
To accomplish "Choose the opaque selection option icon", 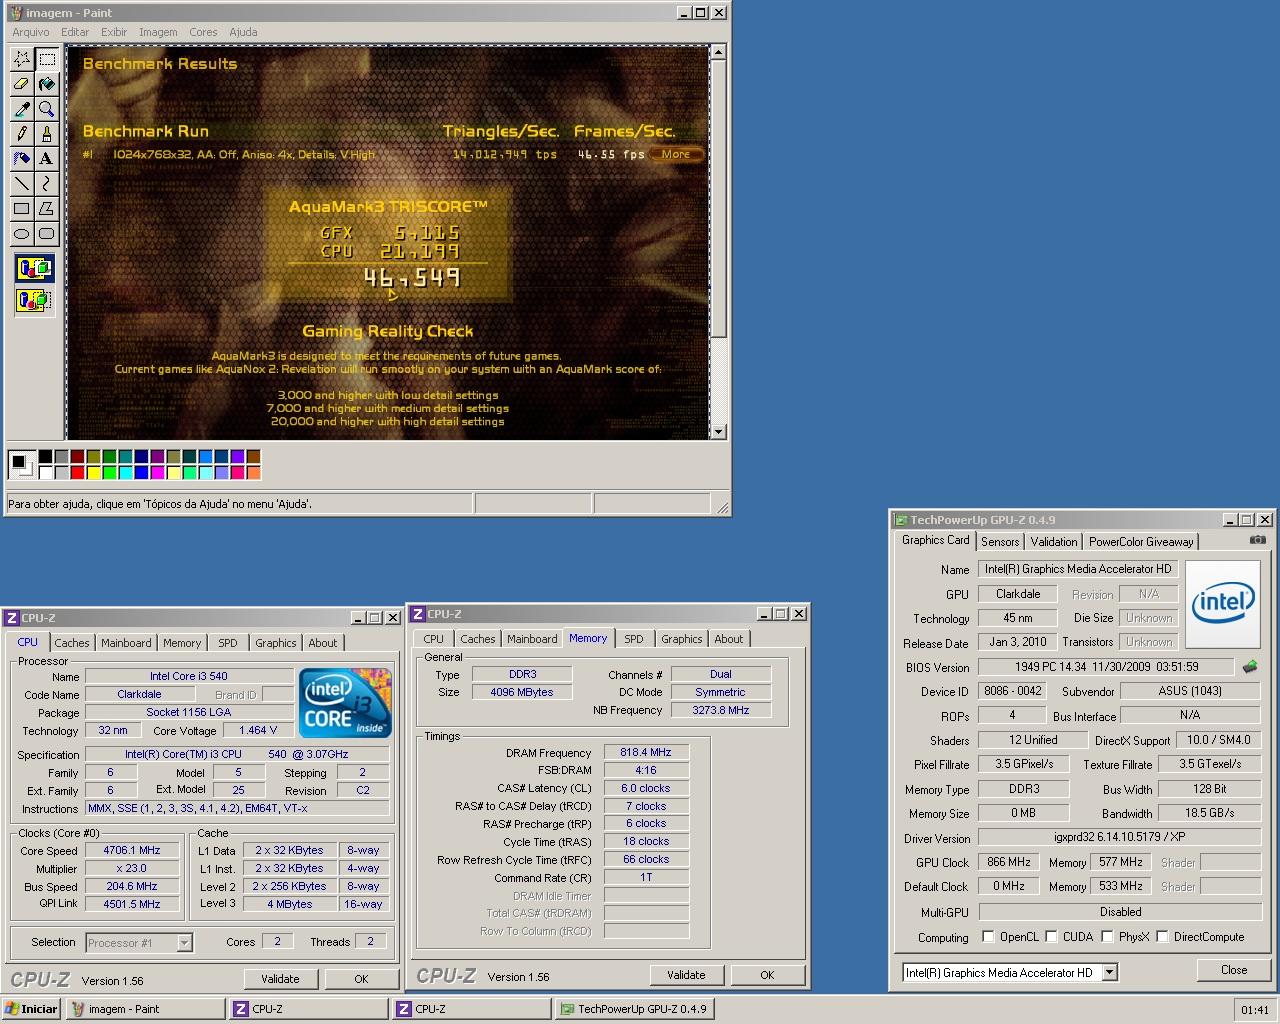I will pos(34,268).
